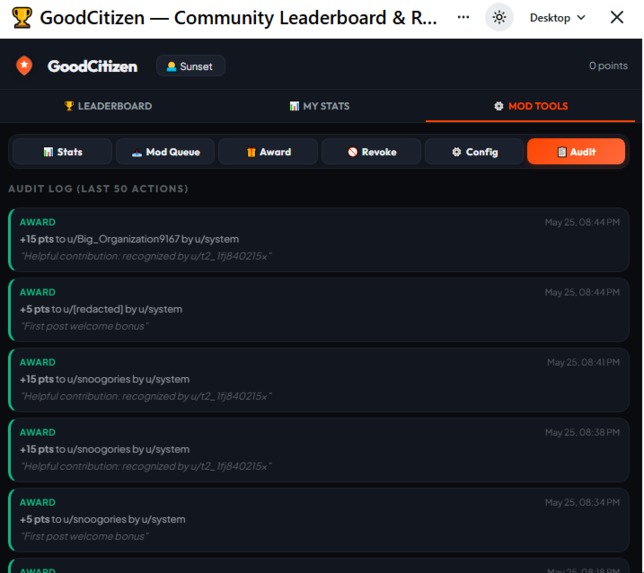Click the Mod Tools gear icon
Image resolution: width=644 pixels, height=573 pixels.
(x=499, y=106)
